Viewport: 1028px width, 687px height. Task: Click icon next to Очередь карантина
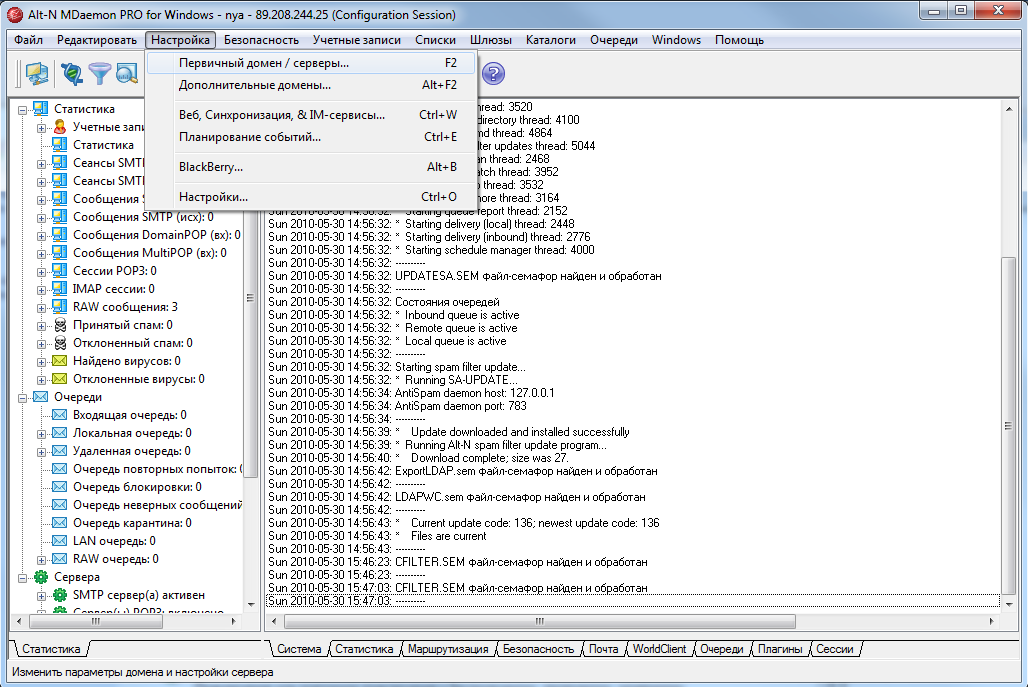[x=60, y=523]
